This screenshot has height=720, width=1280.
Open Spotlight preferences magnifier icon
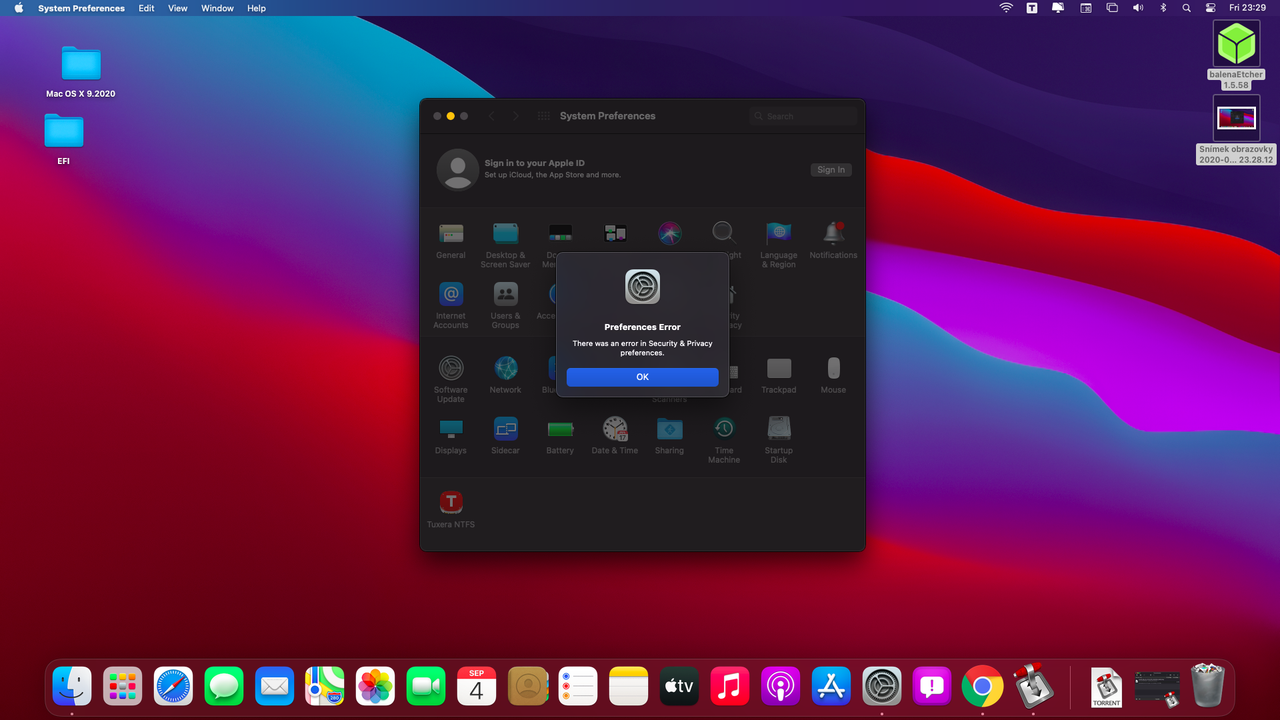click(x=724, y=234)
